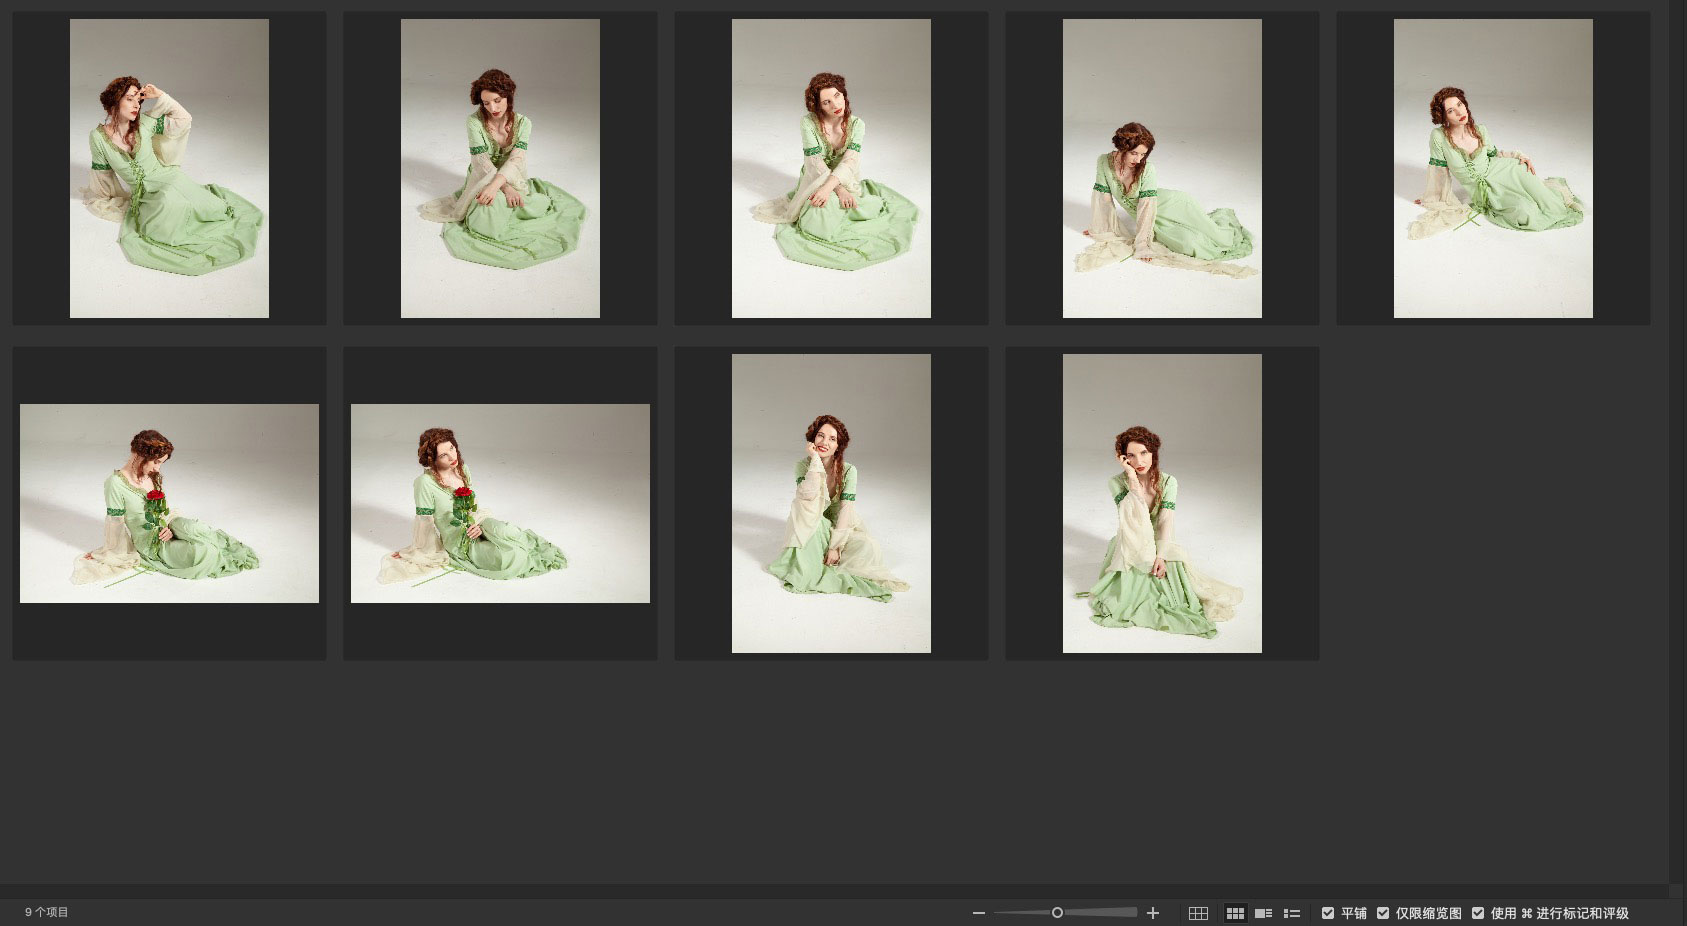Viewport: 1687px width, 926px height.
Task: Switch to thumbnail grid view
Action: coord(1235,913)
